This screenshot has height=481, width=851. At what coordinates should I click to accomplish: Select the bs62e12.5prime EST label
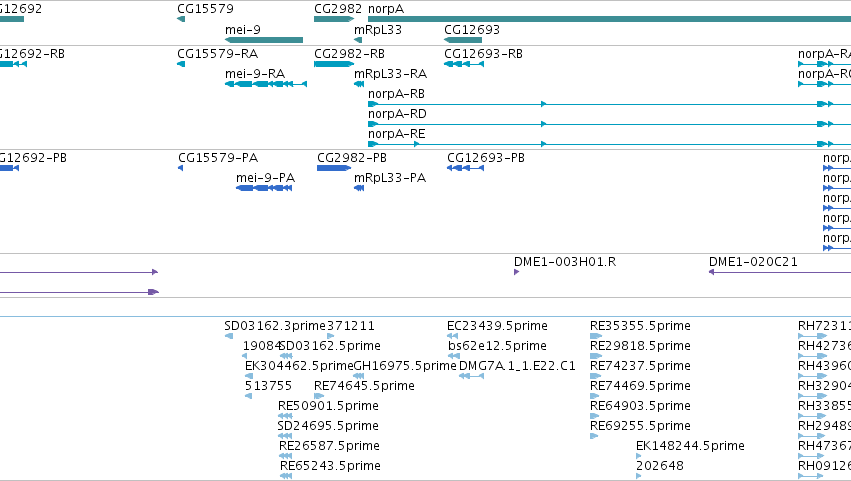[497, 346]
